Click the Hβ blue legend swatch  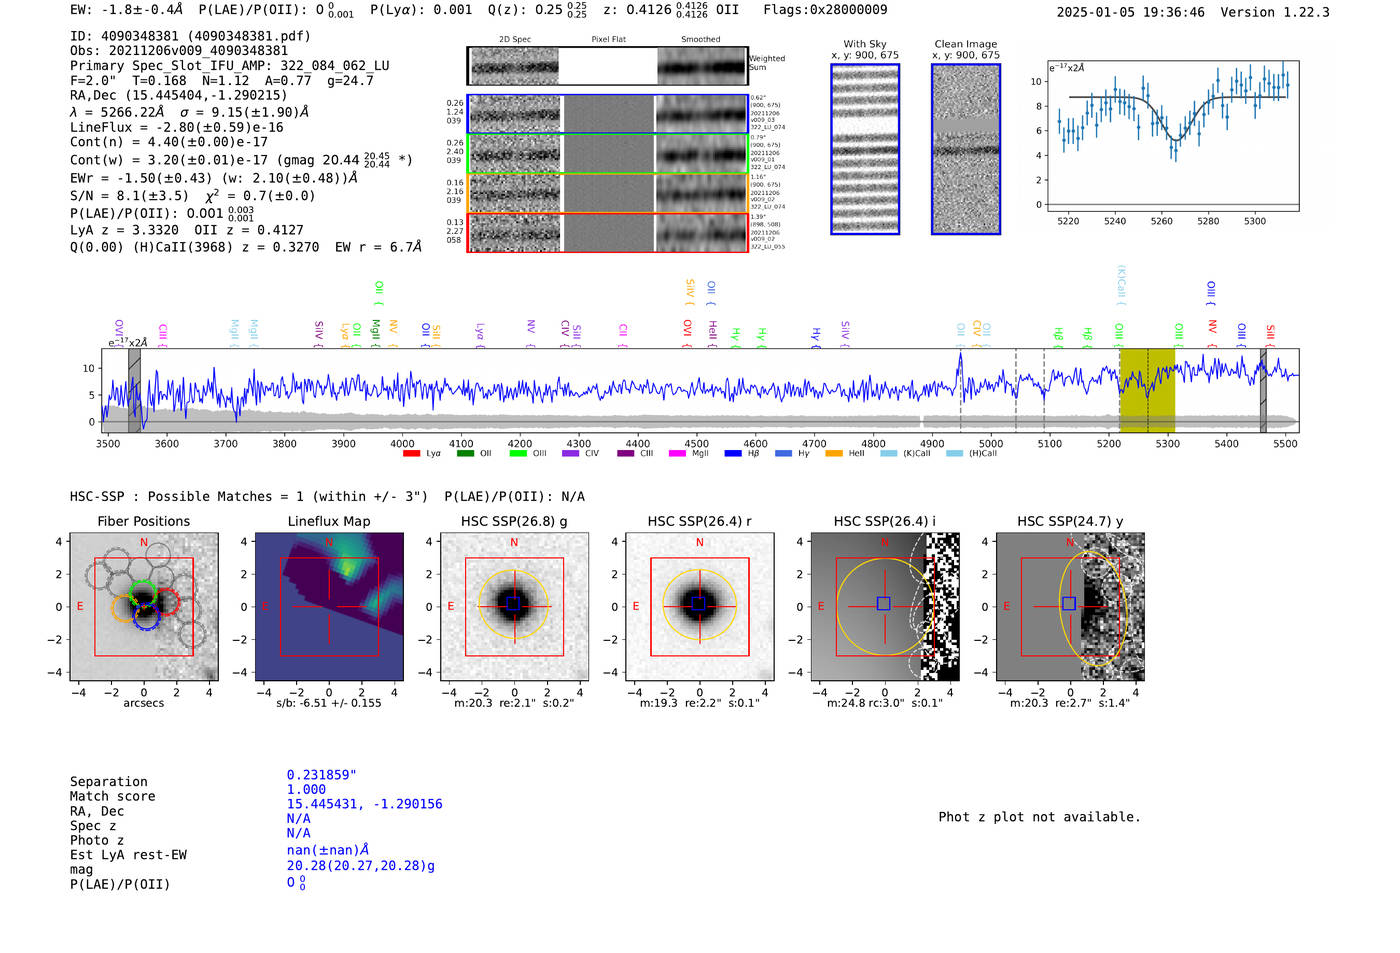point(733,454)
